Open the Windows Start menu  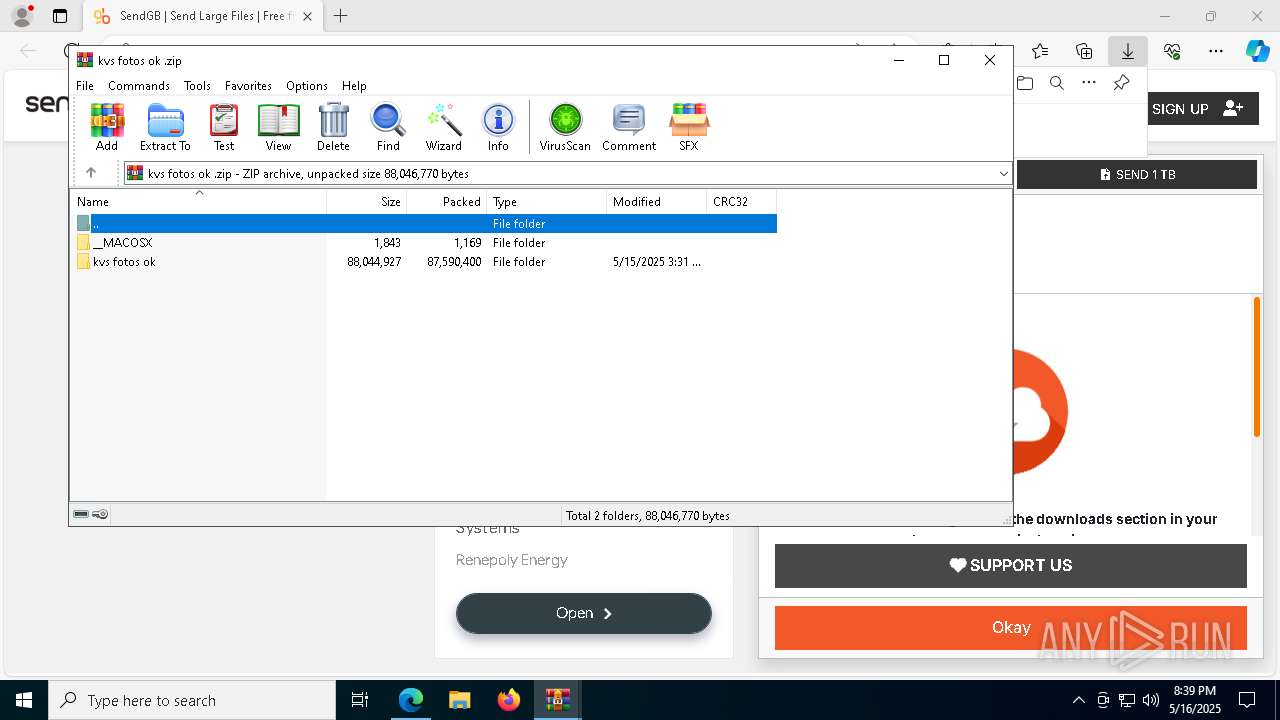pos(24,700)
